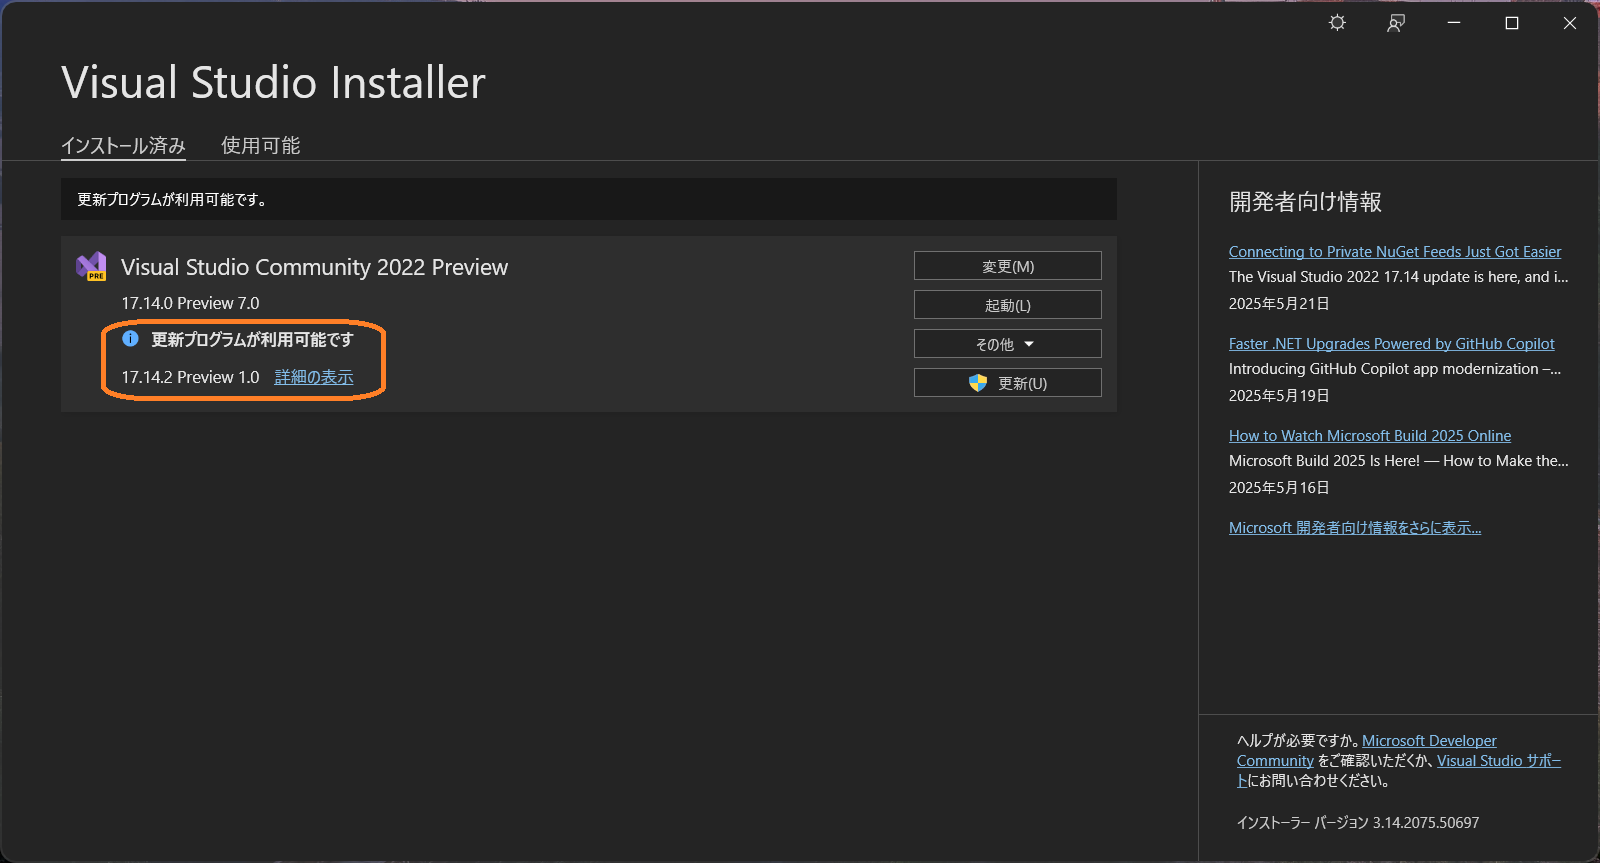This screenshot has height=863, width=1600.
Task: Click bold 更新プログラムが利用可能です status text
Action: [x=252, y=340]
